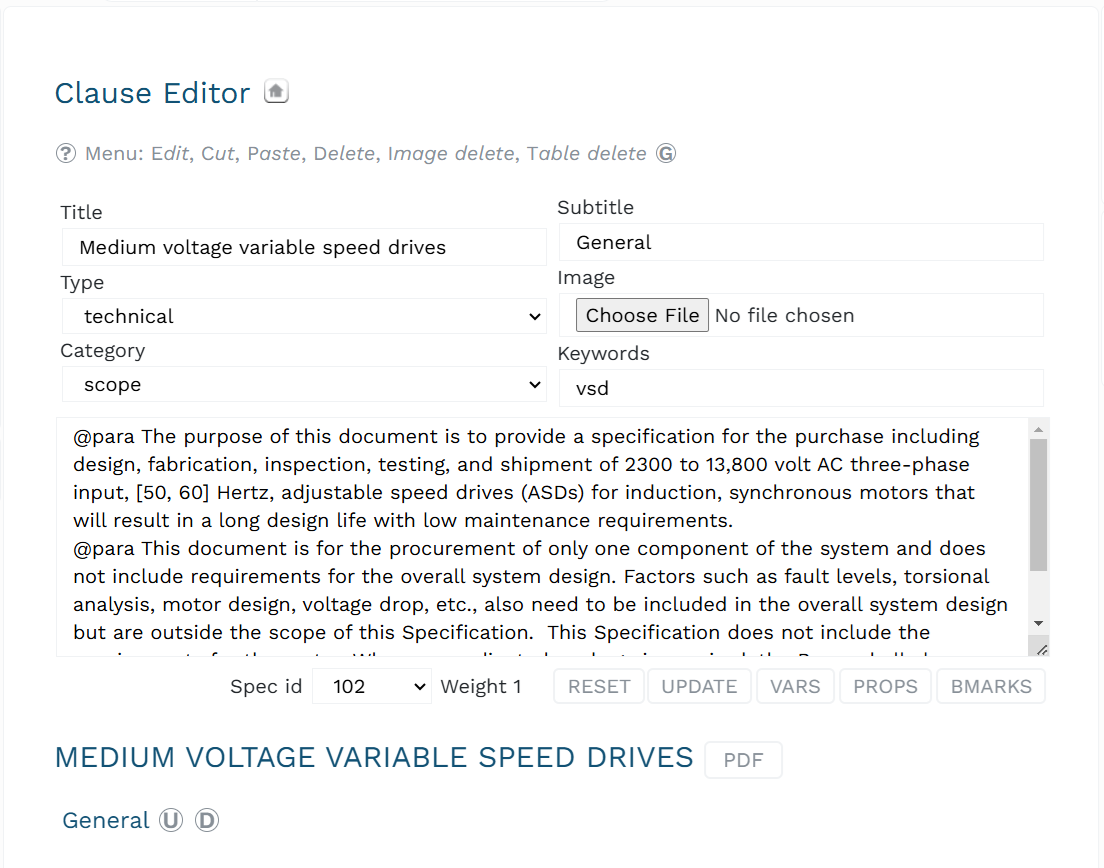This screenshot has height=868, width=1104.
Task: Click the textarea resize grip handle
Action: pyautogui.click(x=1042, y=650)
